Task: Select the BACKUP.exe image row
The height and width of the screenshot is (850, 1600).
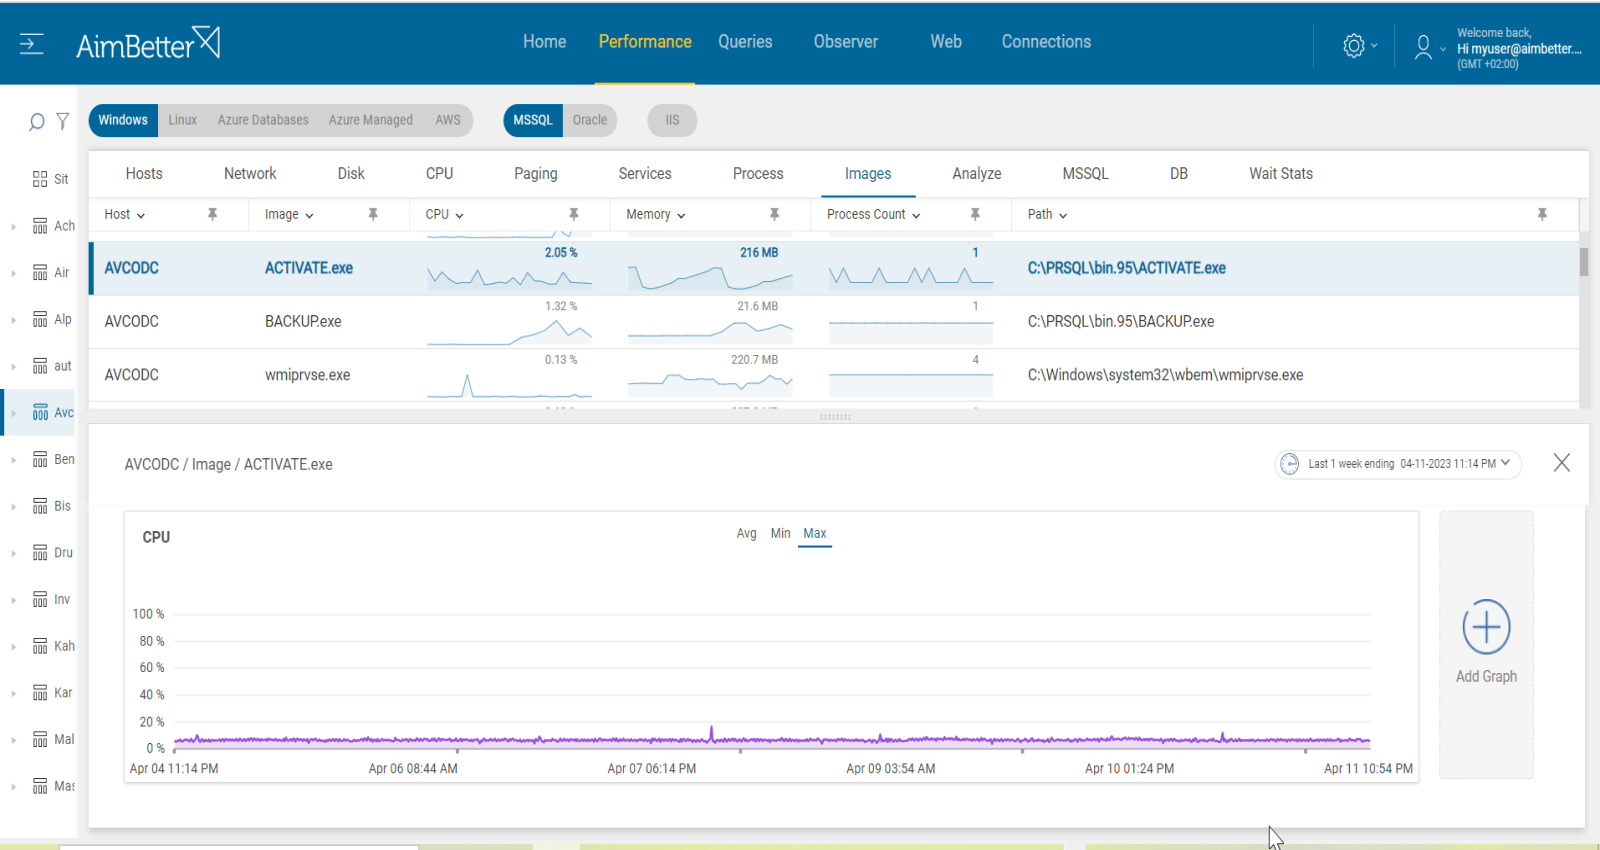Action: [x=834, y=322]
